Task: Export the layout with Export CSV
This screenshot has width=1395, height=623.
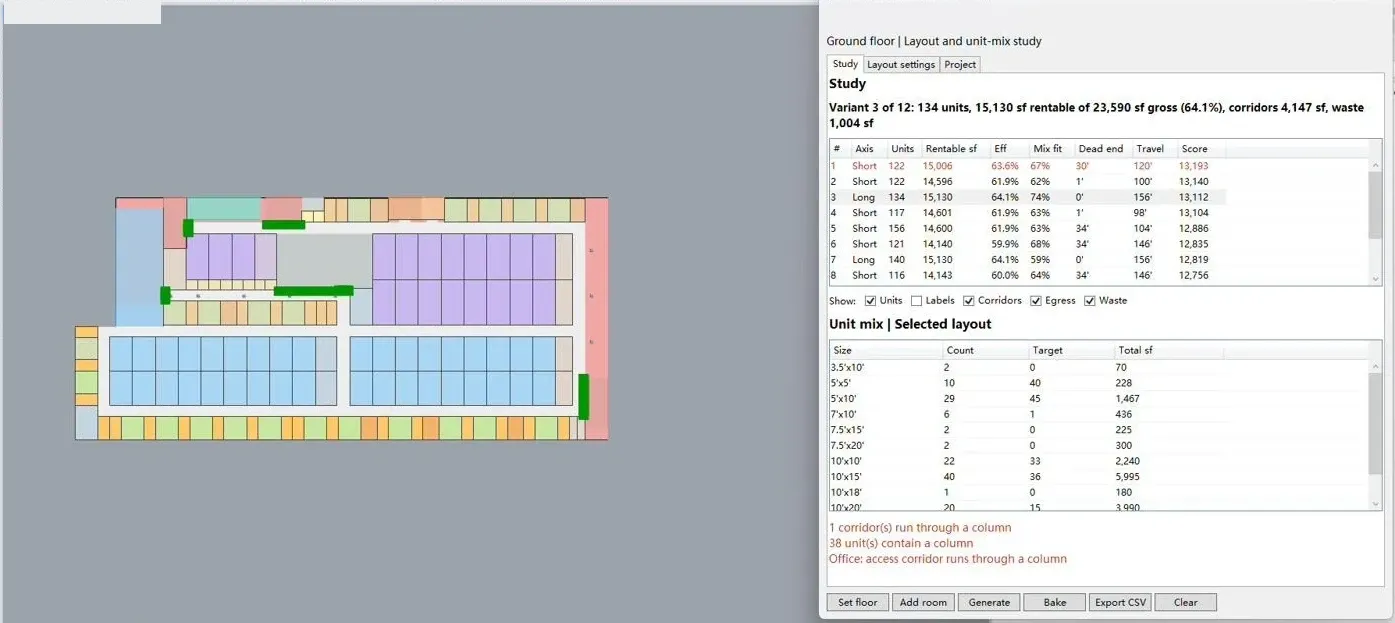Action: pos(1120,602)
